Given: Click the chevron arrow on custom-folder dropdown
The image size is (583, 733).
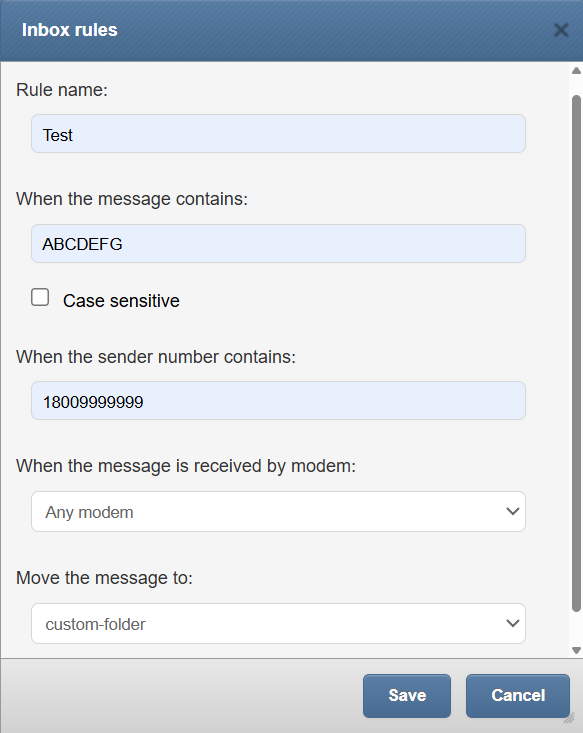Looking at the screenshot, I should click(x=512, y=624).
